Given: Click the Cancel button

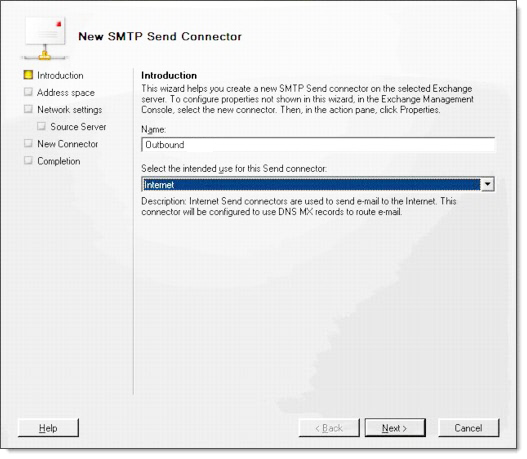Looking at the screenshot, I should coord(469,428).
